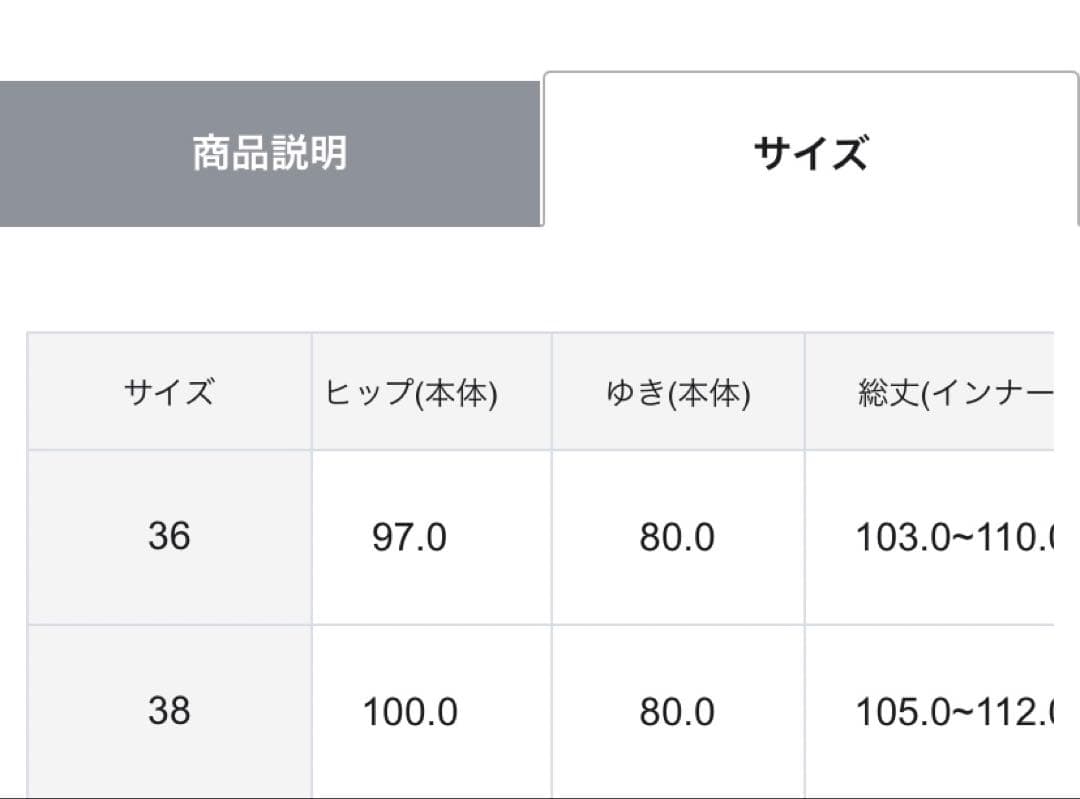Click the gray 商品説明 tab area

[270, 153]
